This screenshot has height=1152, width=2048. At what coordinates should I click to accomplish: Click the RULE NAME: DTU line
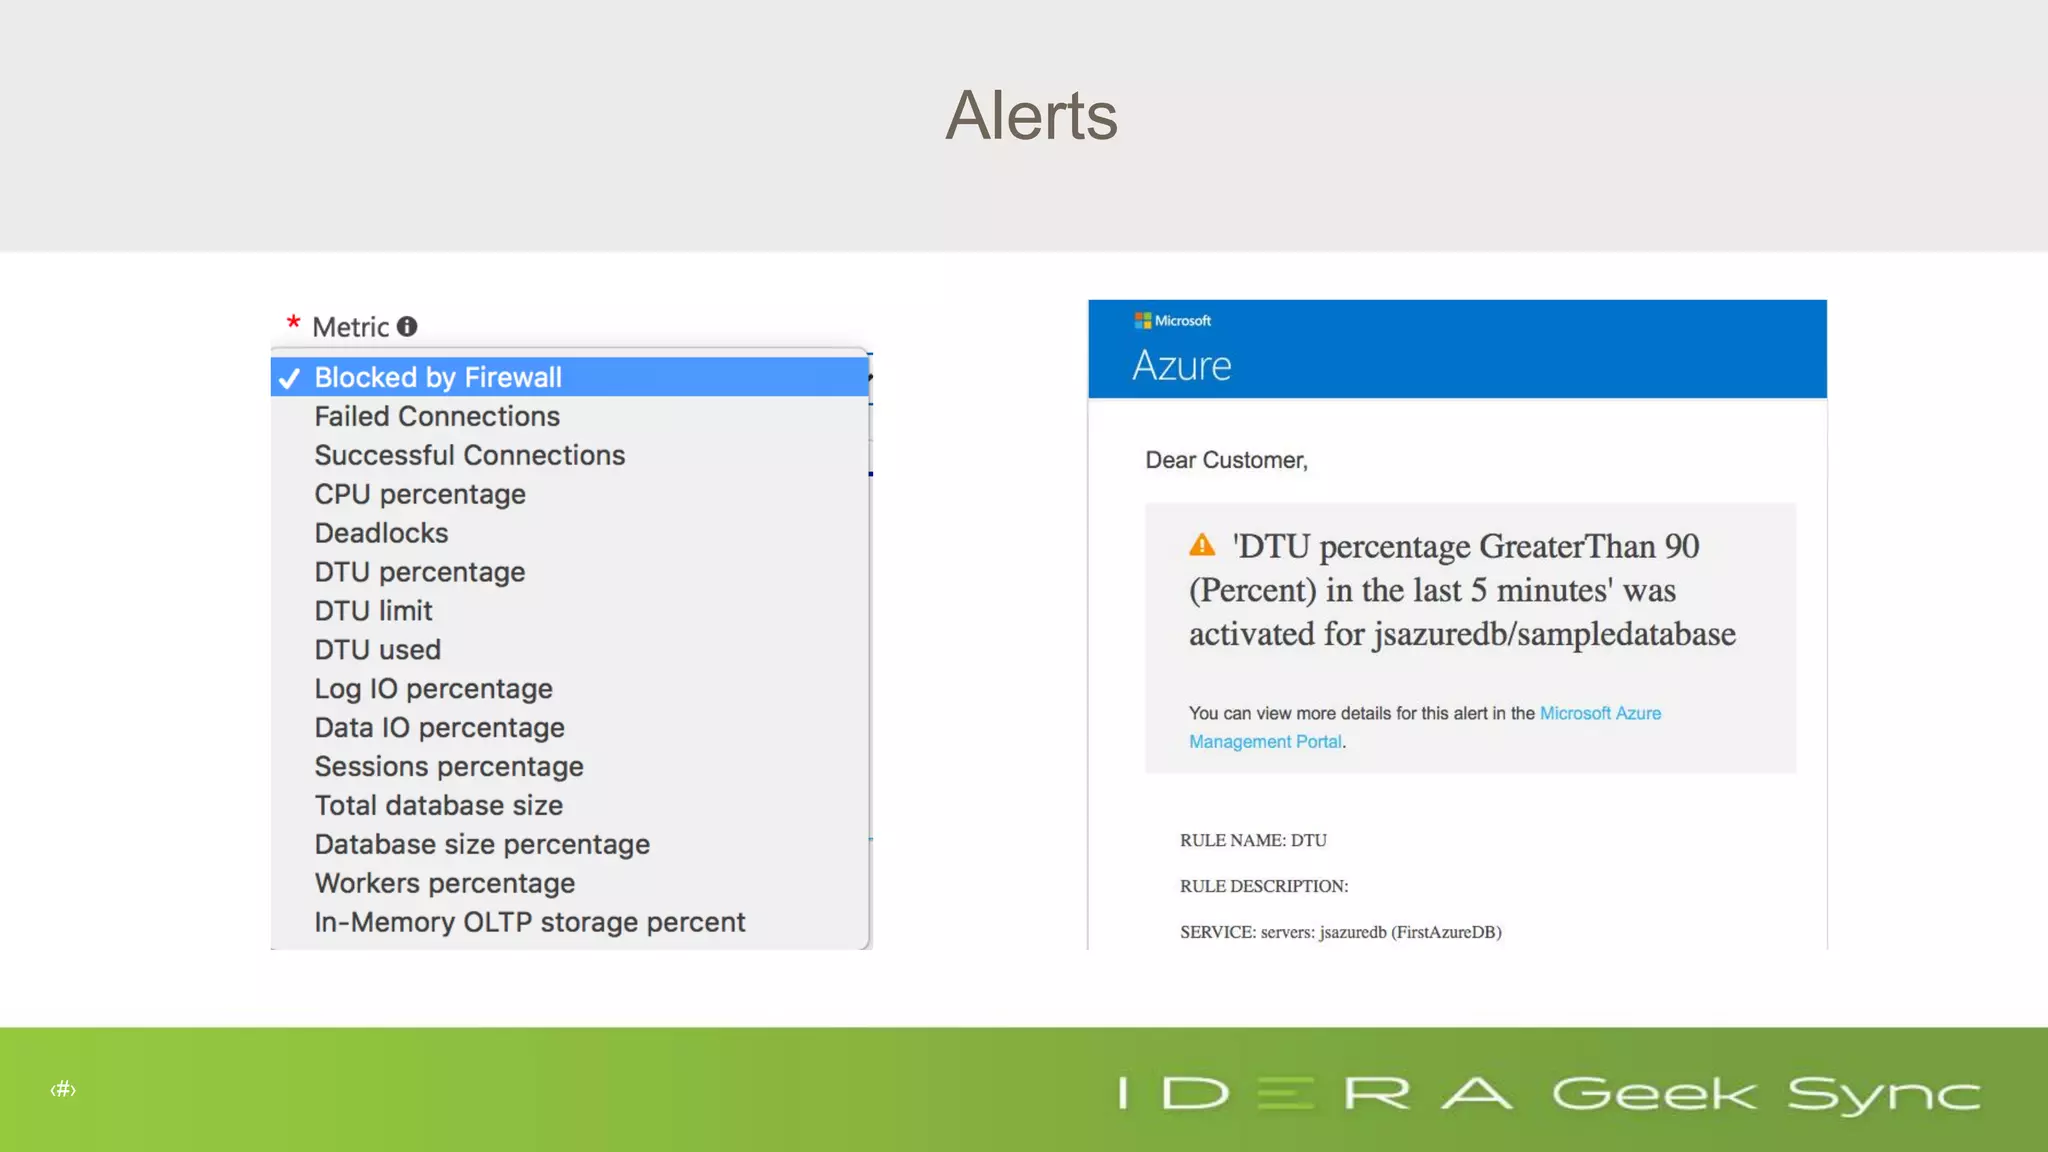tap(1253, 840)
